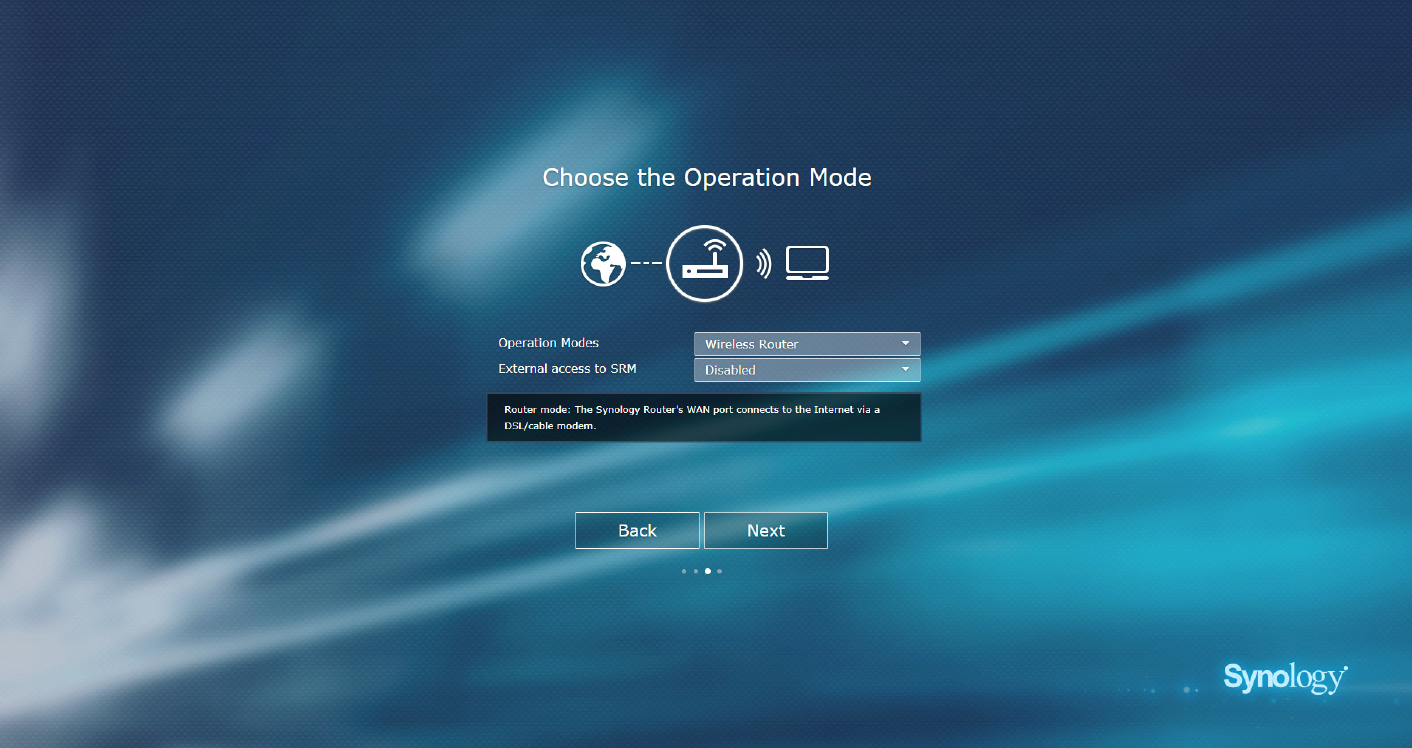The height and width of the screenshot is (748, 1412).
Task: Click the circled router icon
Action: click(704, 264)
